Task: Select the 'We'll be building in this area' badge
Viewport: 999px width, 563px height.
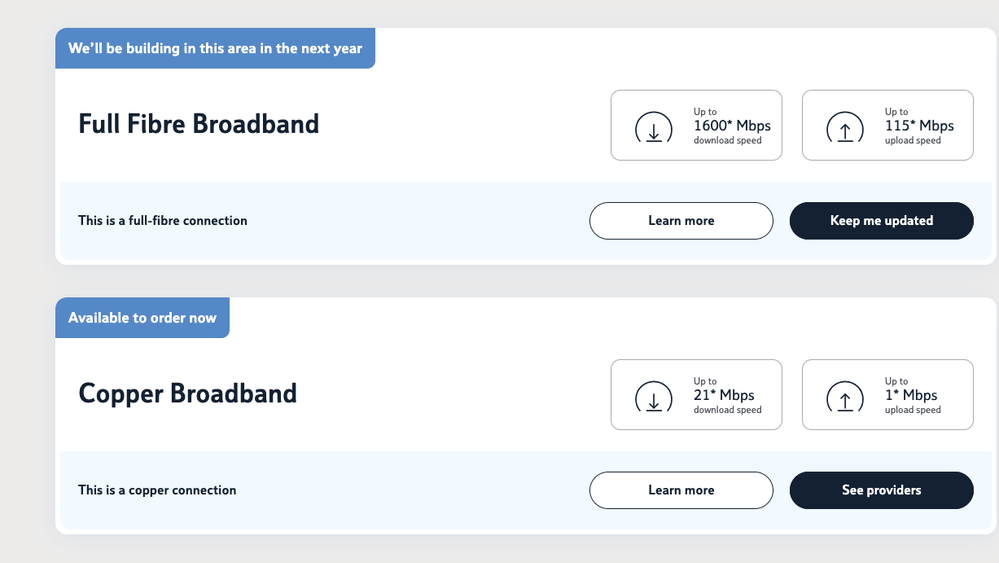Action: (x=215, y=49)
